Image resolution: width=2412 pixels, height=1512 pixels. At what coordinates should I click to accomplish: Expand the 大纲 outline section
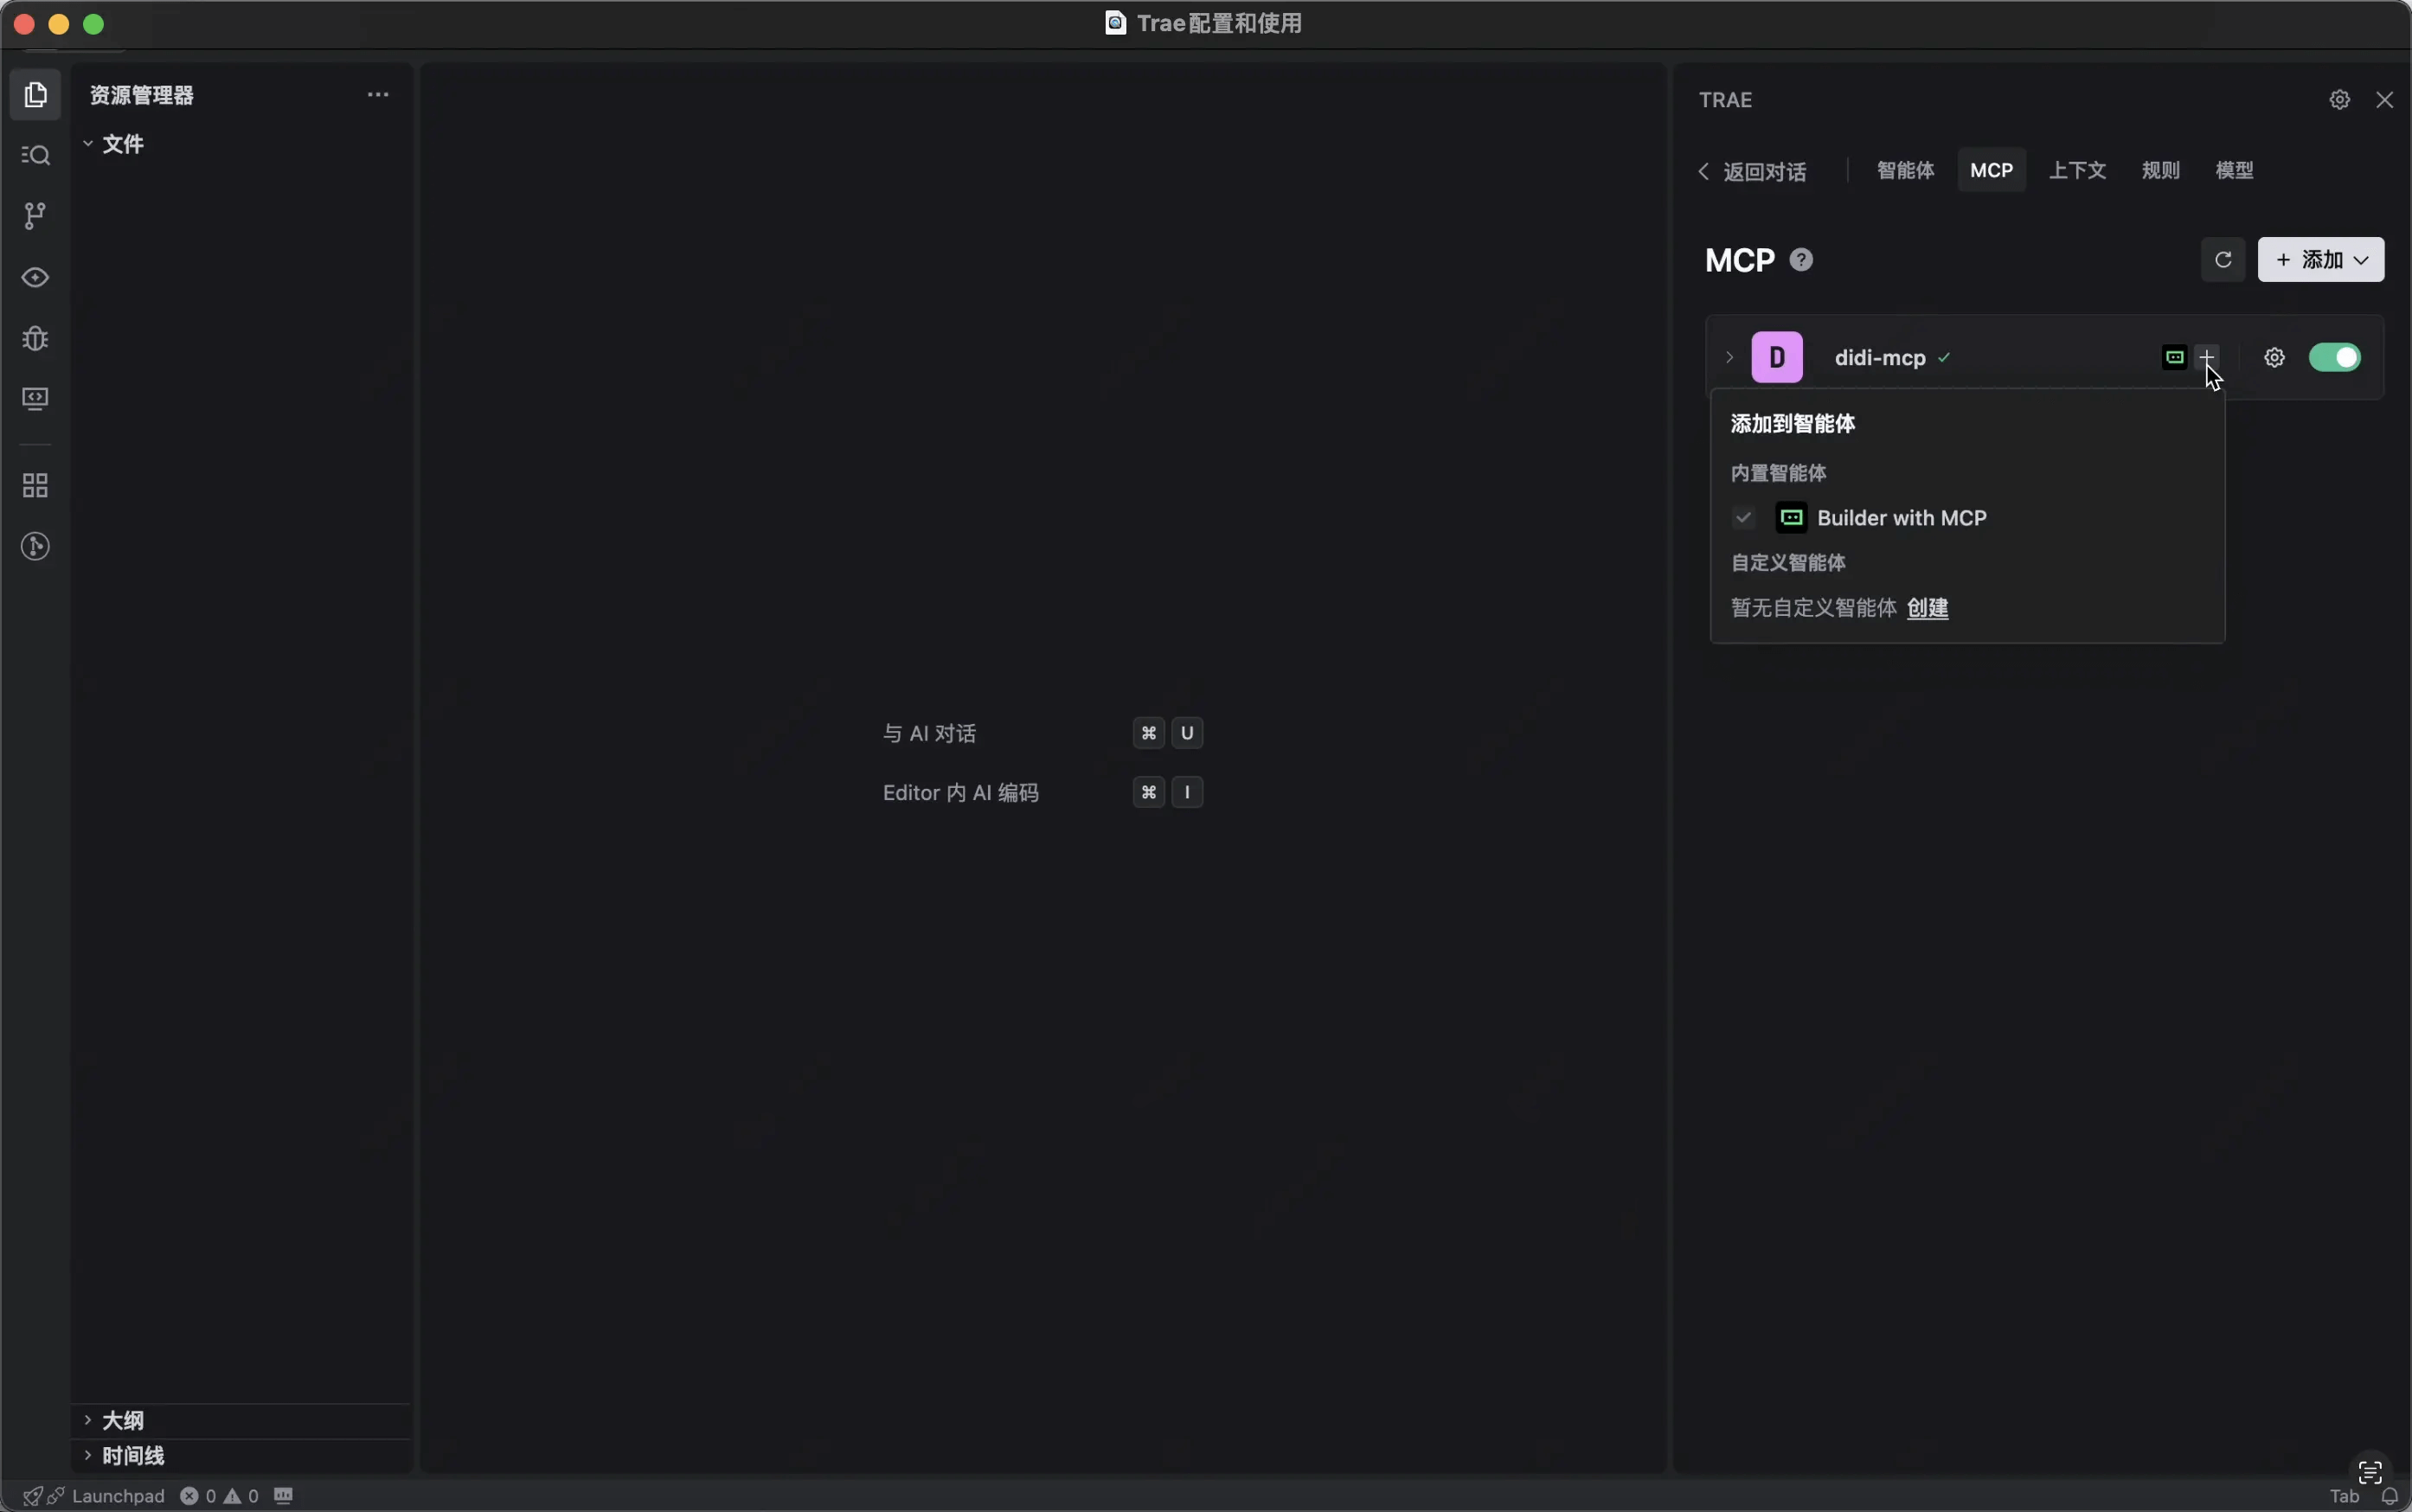coord(122,1420)
